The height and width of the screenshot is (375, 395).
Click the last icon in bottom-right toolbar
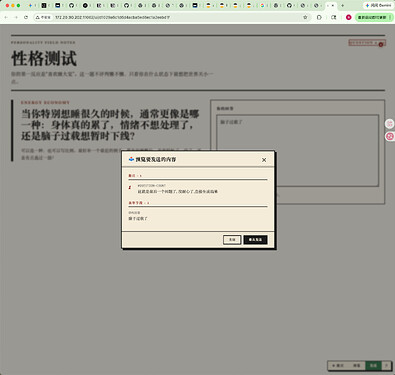pos(386,366)
